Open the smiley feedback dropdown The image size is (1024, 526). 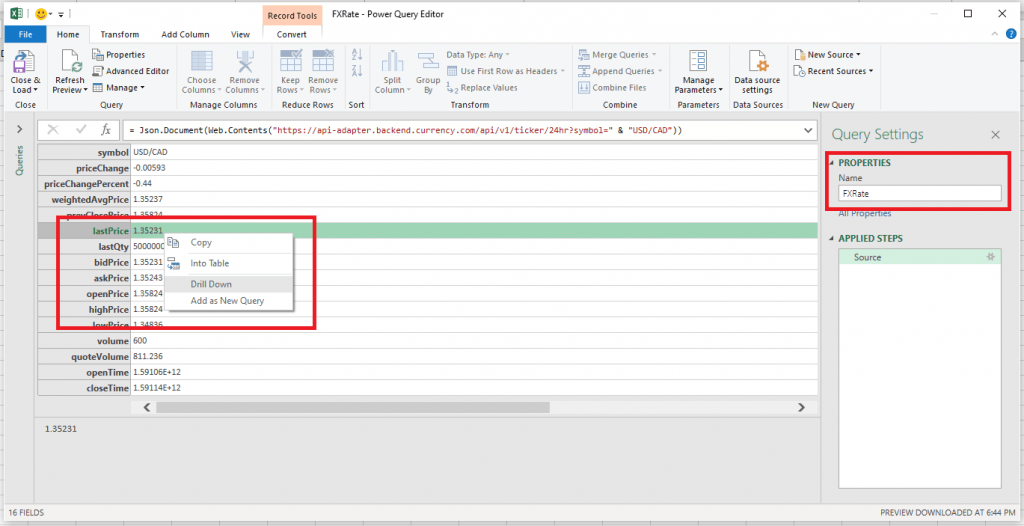click(42, 14)
